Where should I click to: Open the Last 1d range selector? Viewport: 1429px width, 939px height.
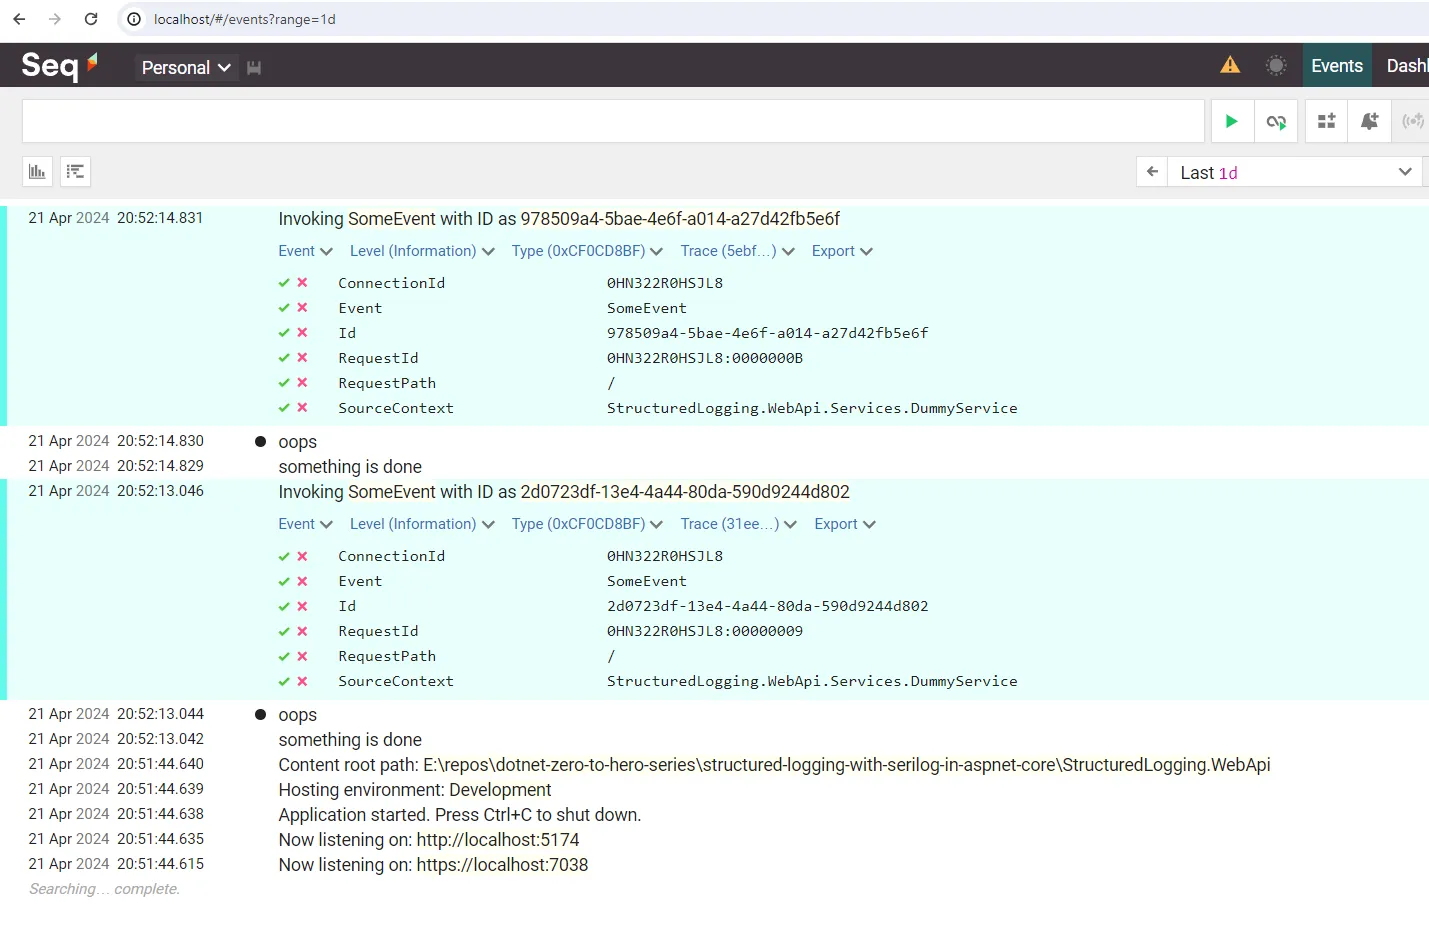click(1295, 172)
